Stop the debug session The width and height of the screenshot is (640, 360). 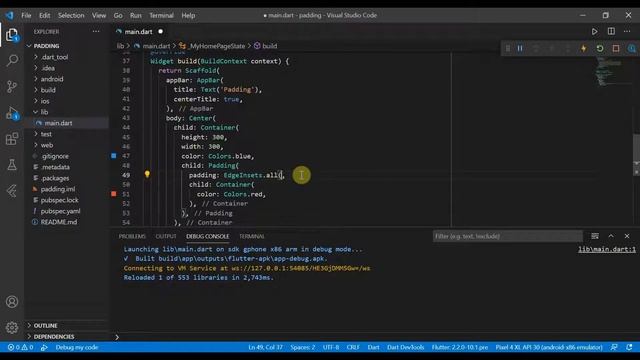click(x=616, y=49)
